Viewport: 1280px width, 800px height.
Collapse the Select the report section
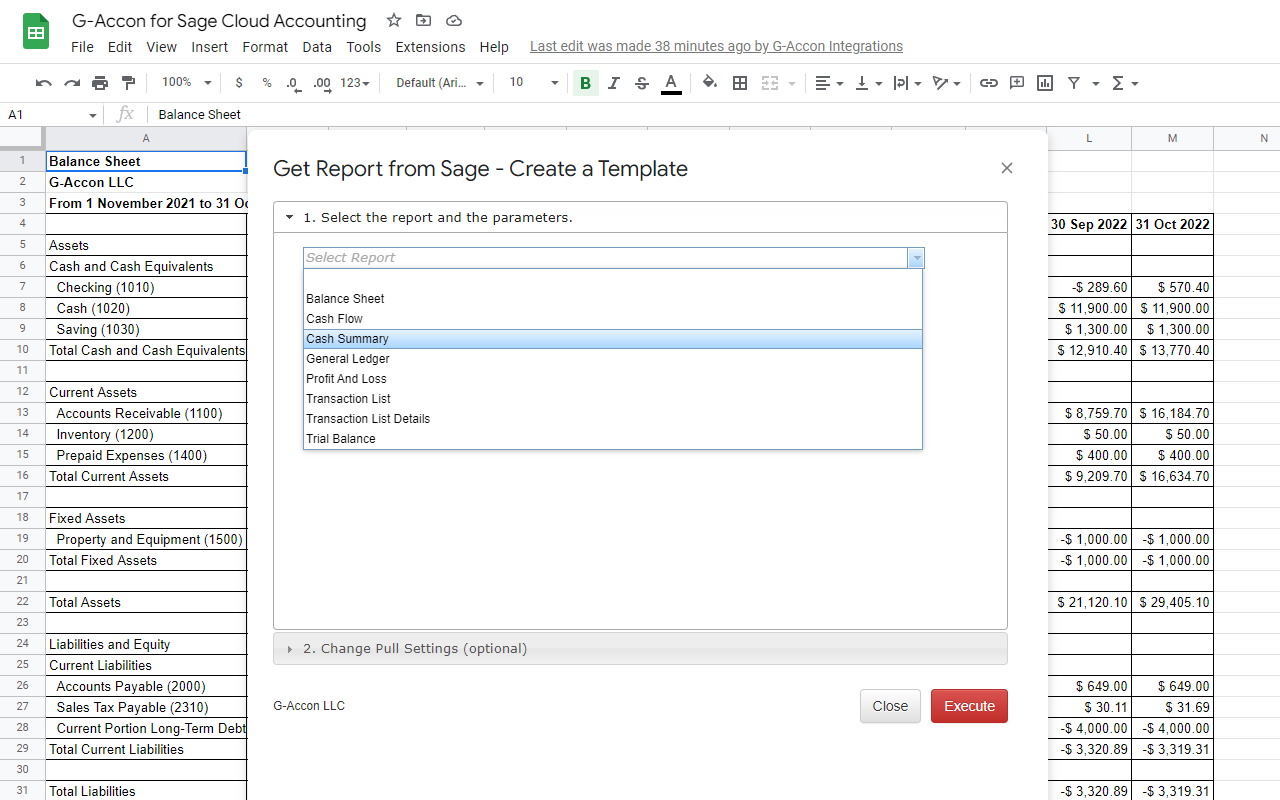coord(640,217)
